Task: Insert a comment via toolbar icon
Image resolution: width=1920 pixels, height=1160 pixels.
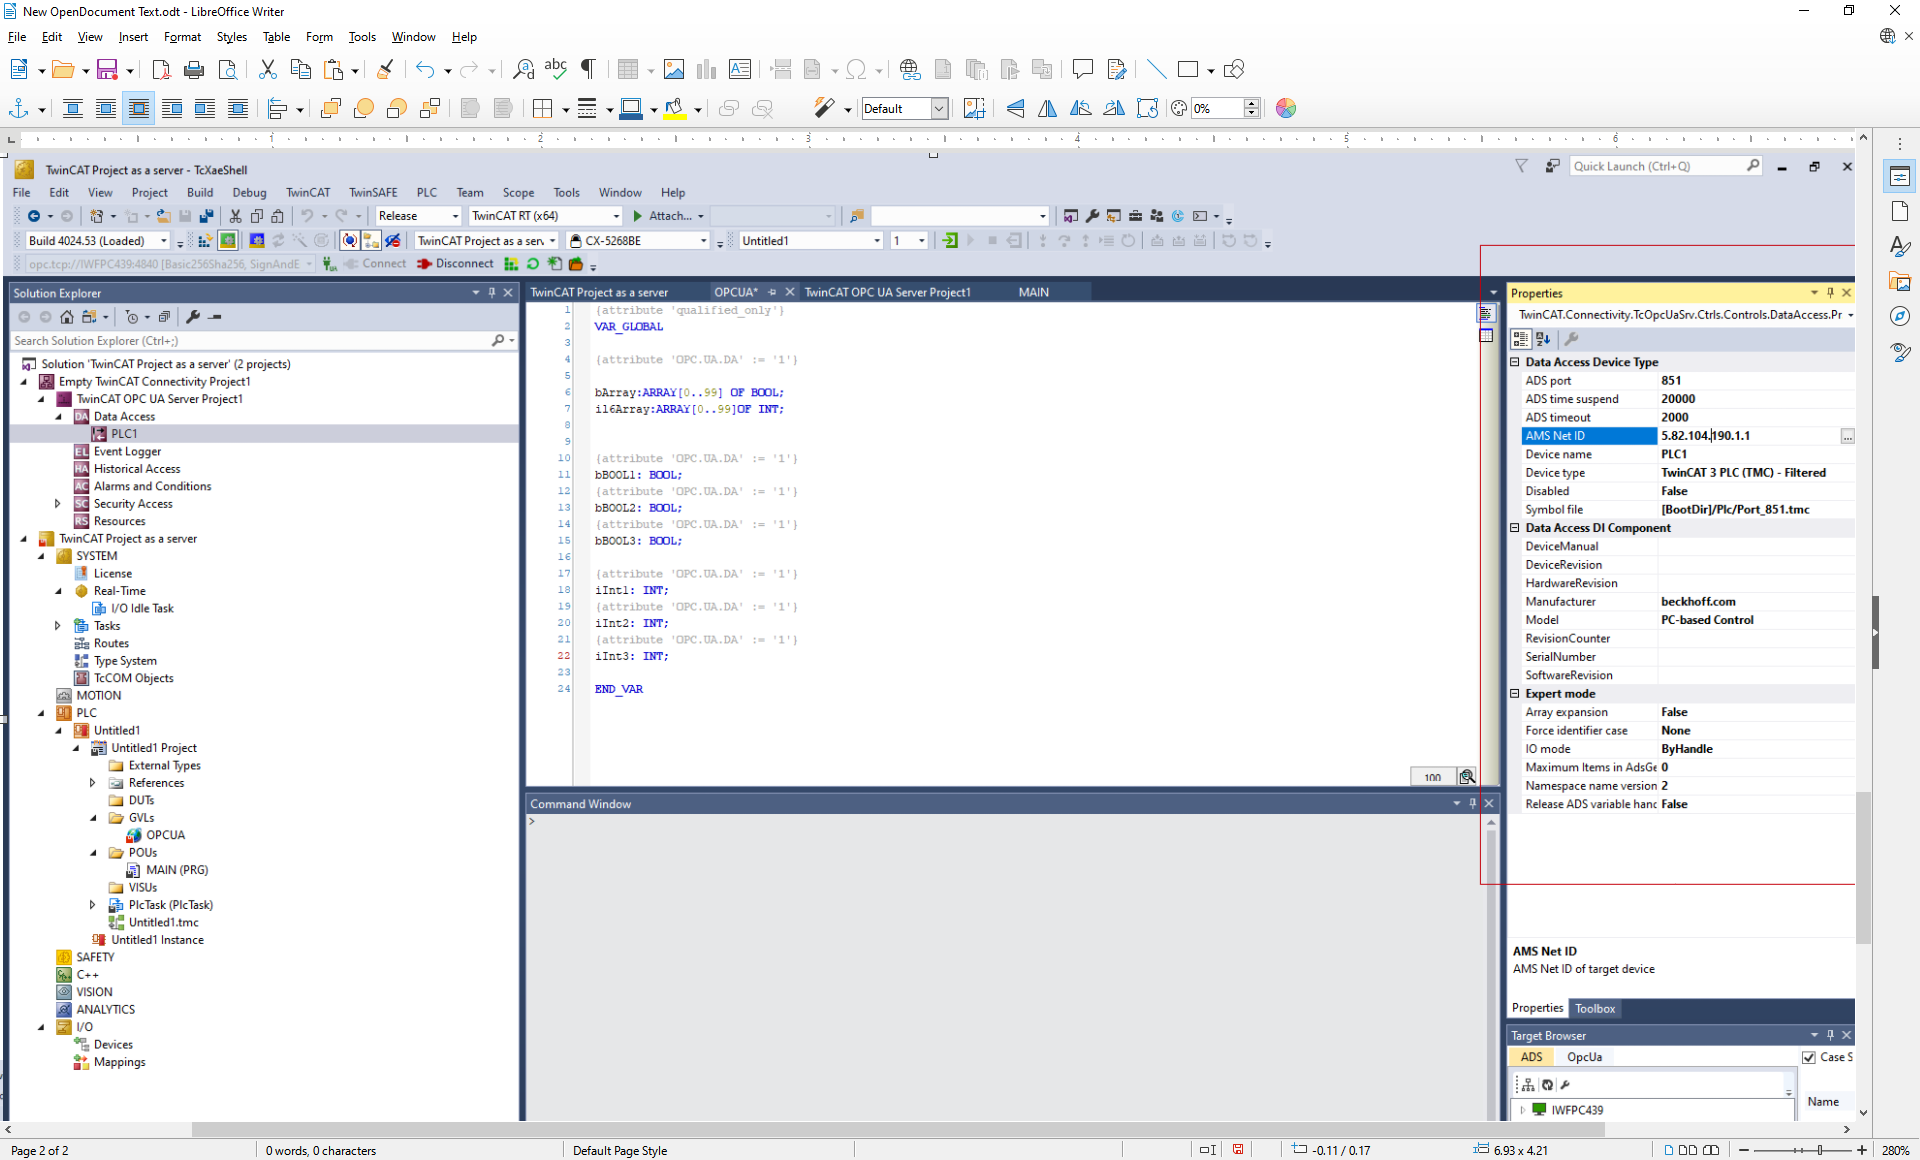Action: click(x=1082, y=69)
